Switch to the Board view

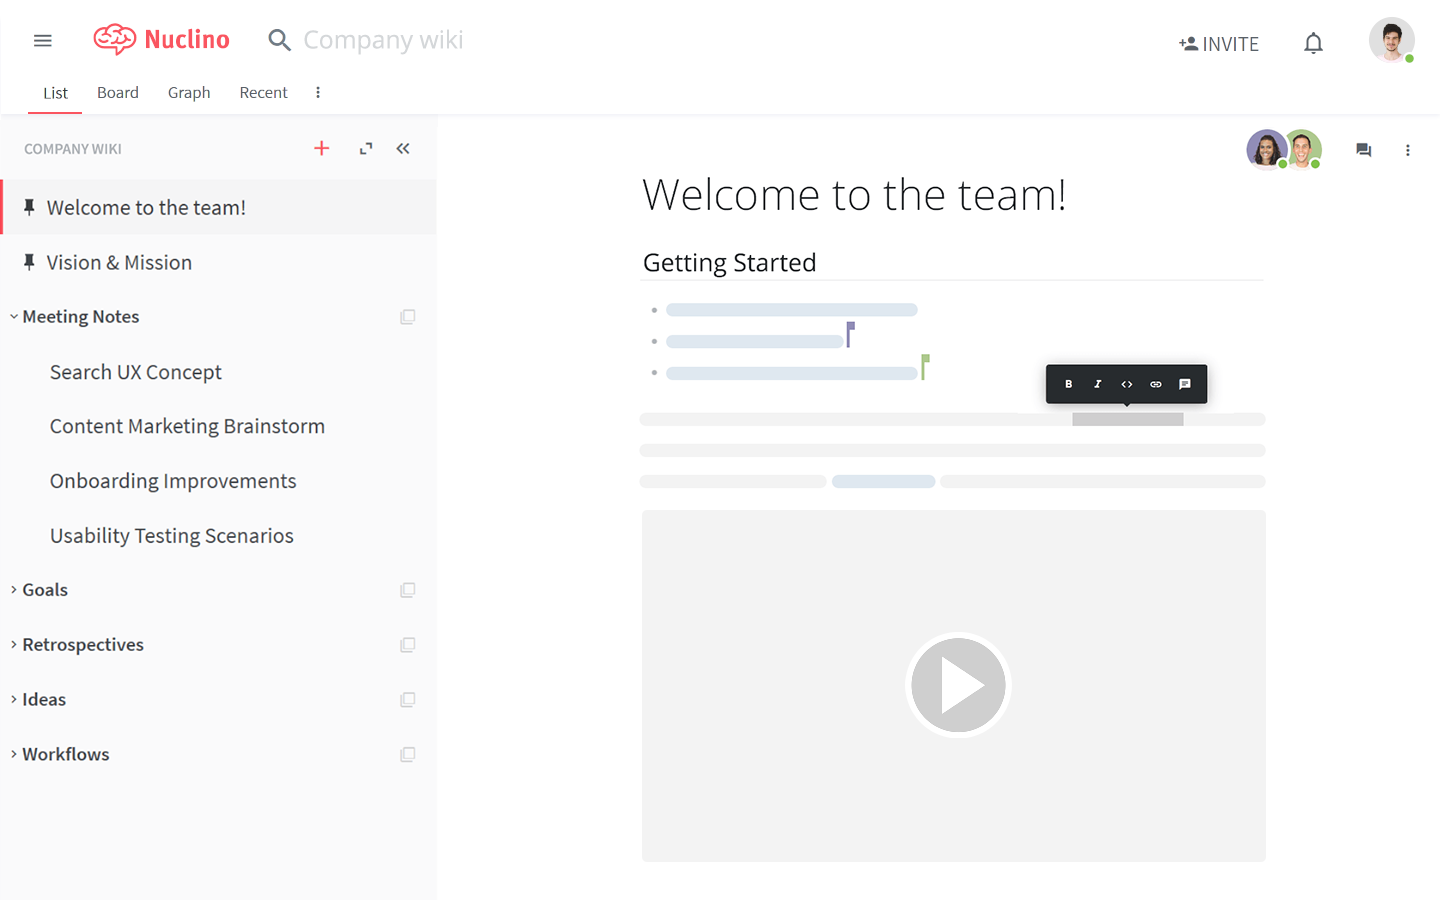click(117, 92)
